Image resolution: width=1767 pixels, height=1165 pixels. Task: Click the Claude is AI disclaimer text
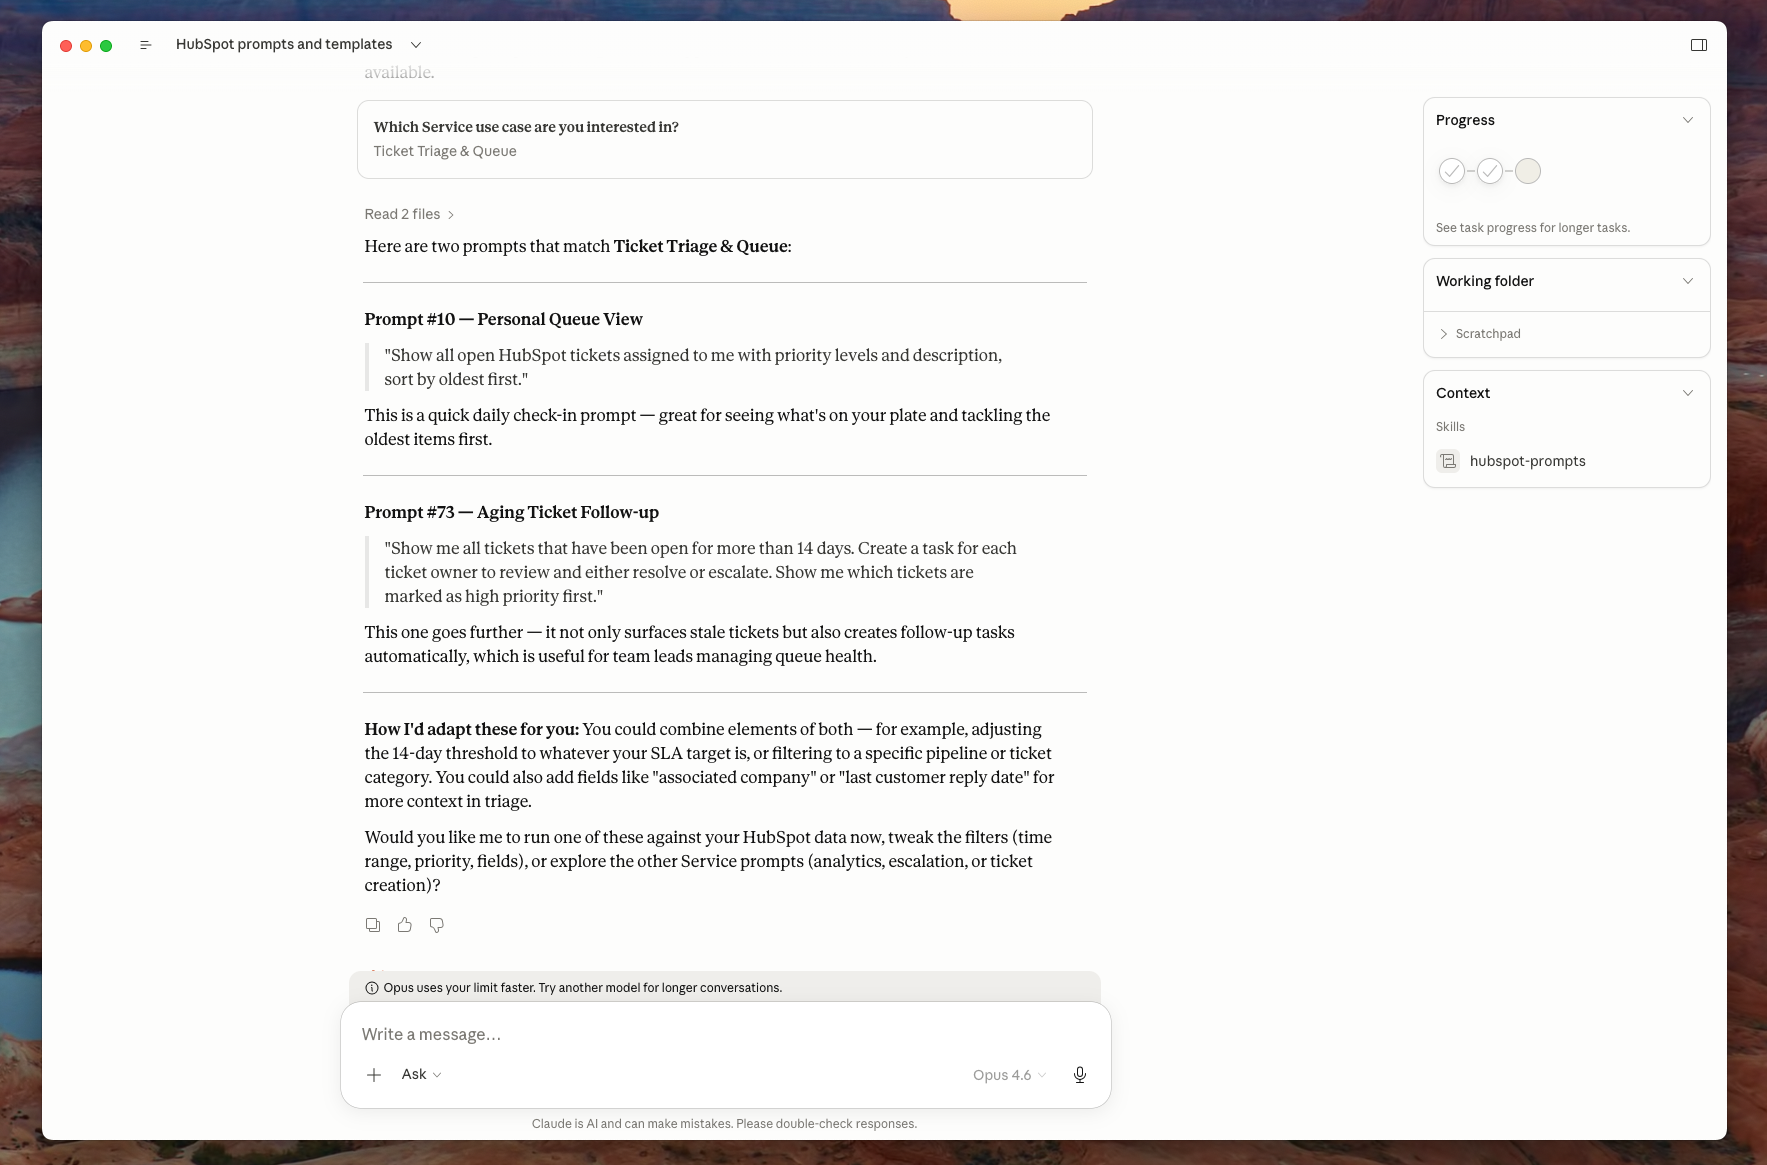click(724, 1124)
